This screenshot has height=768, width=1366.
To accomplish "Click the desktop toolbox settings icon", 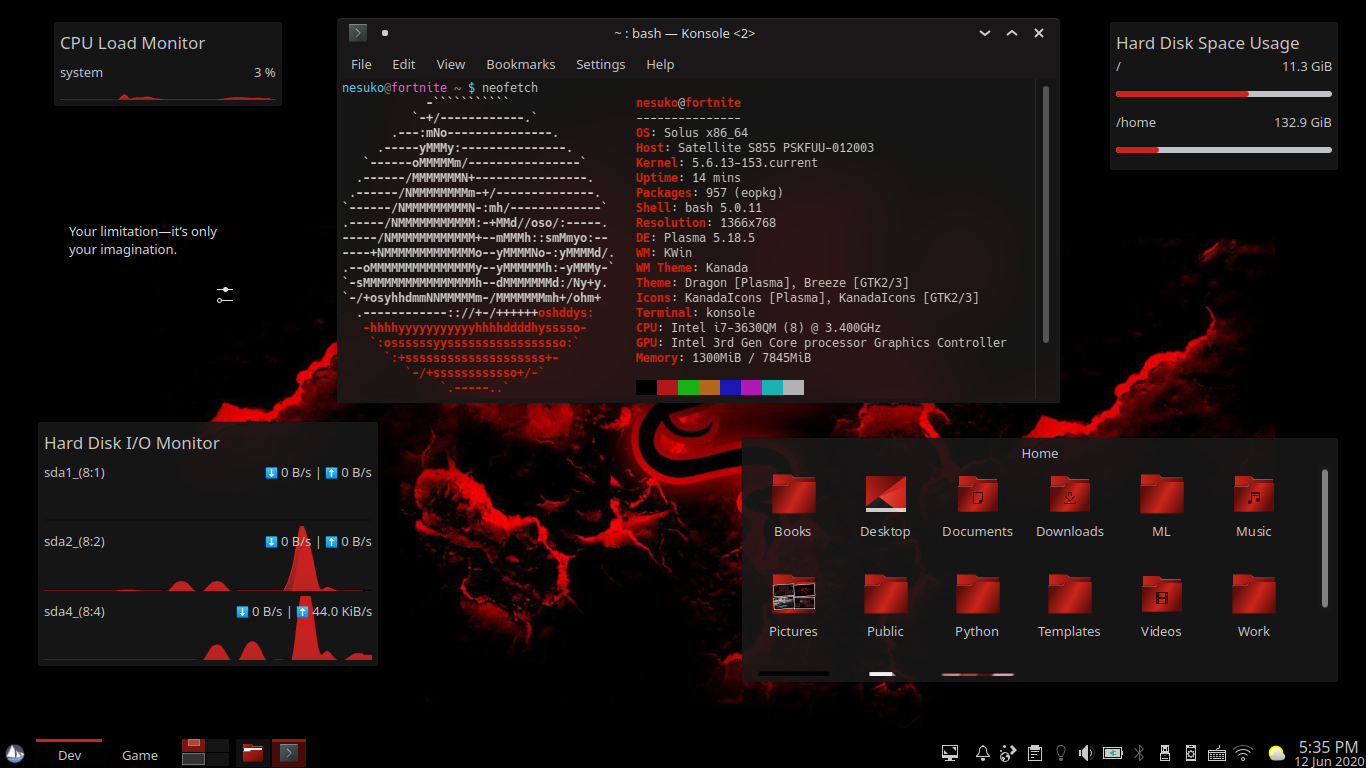I will click(225, 295).
